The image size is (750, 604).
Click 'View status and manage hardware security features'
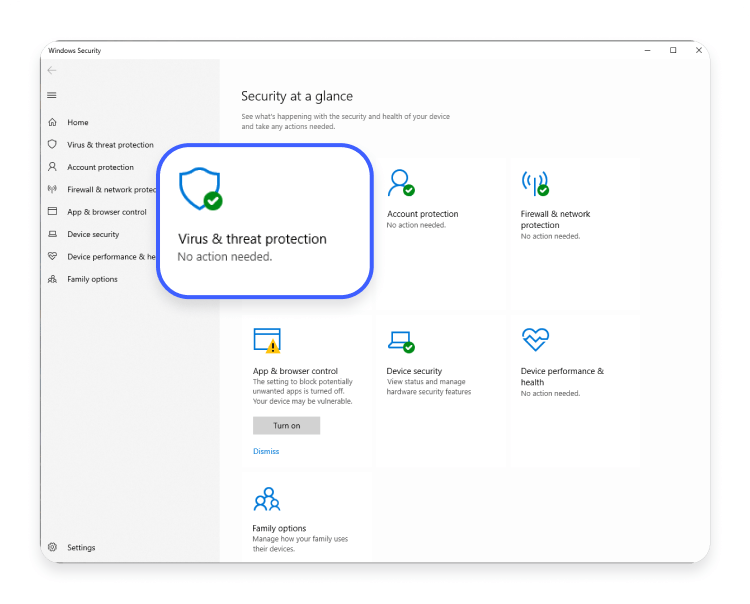click(x=429, y=386)
